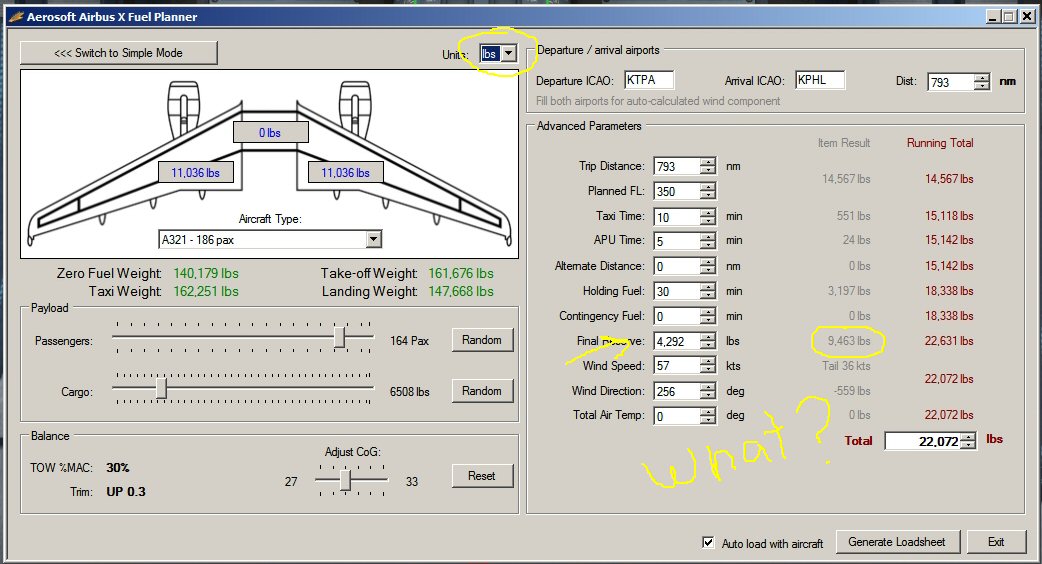Screen dimensions: 1042x564
Task: Click the Tail 36 kts result text
Action: (x=846, y=366)
